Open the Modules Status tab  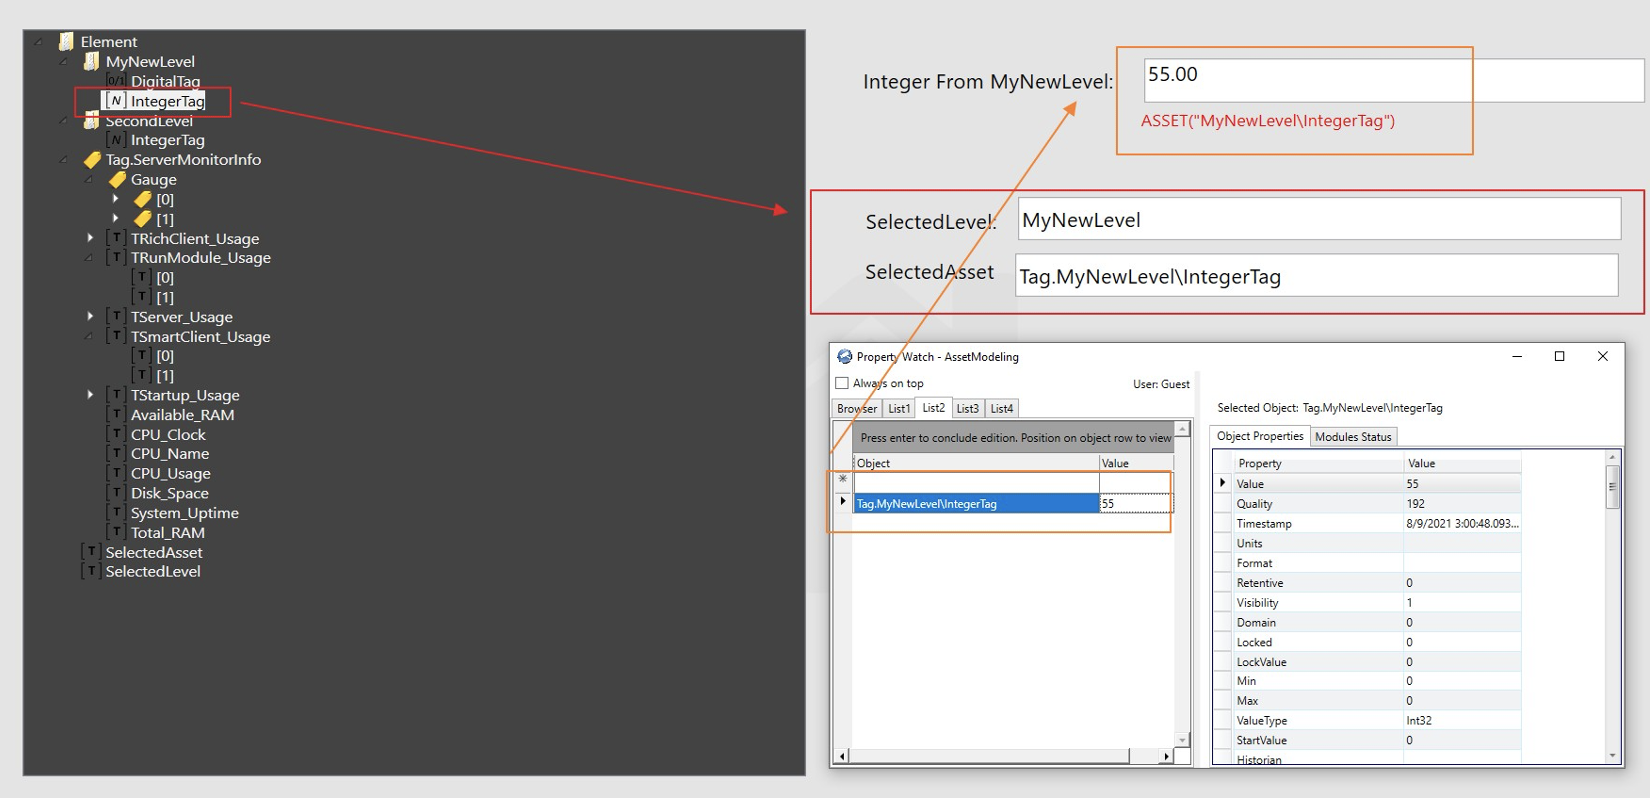tap(1352, 437)
